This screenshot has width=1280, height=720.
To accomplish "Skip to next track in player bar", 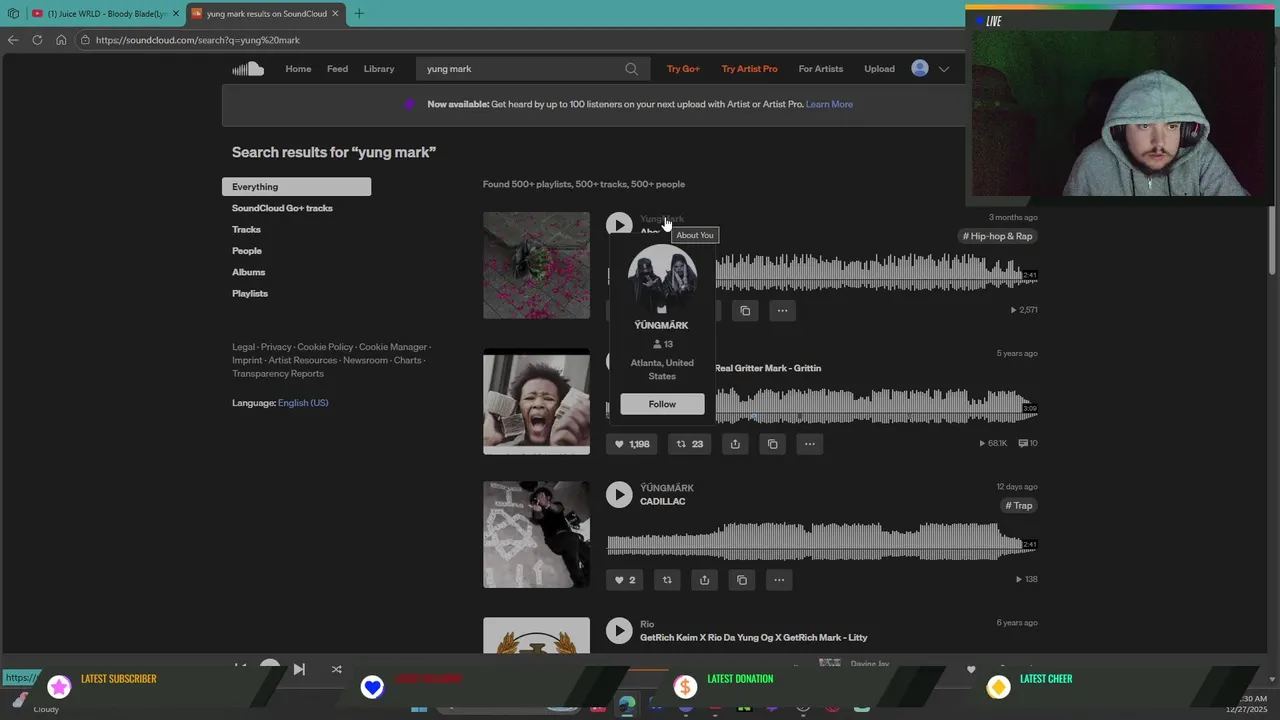I will [x=299, y=669].
